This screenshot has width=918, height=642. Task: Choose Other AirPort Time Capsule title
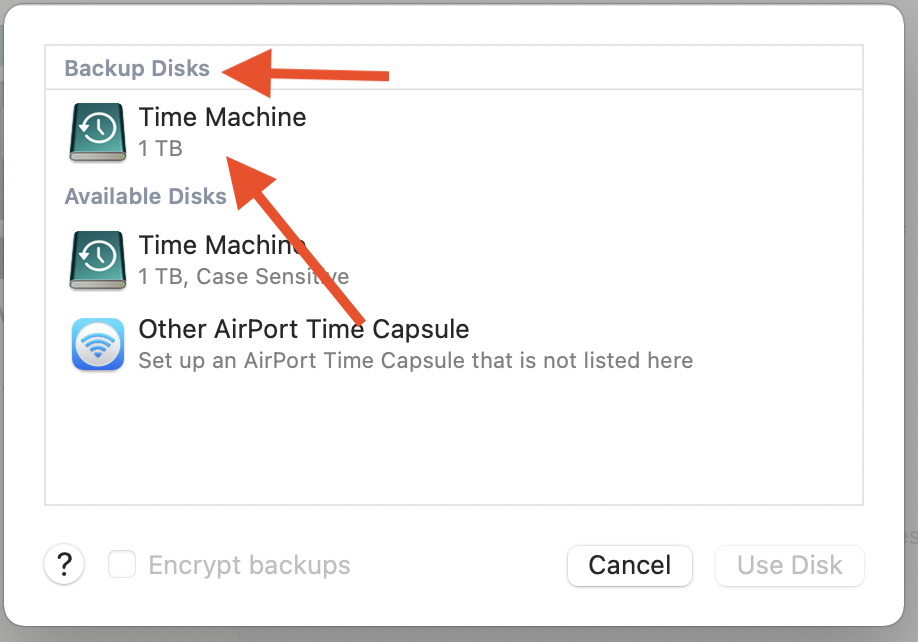pos(303,329)
